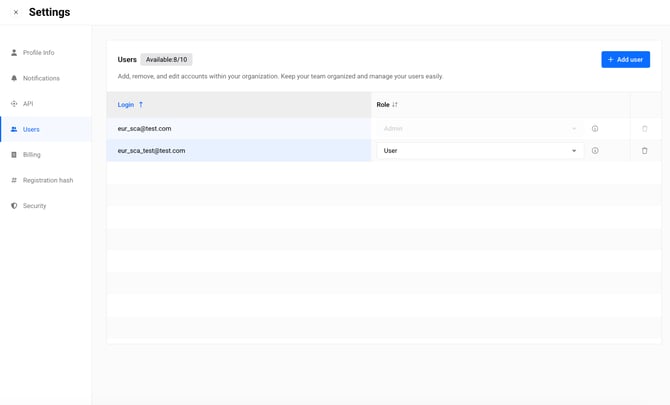This screenshot has width=670, height=405.
Task: Click the Available:8/10 badge
Action: click(167, 59)
